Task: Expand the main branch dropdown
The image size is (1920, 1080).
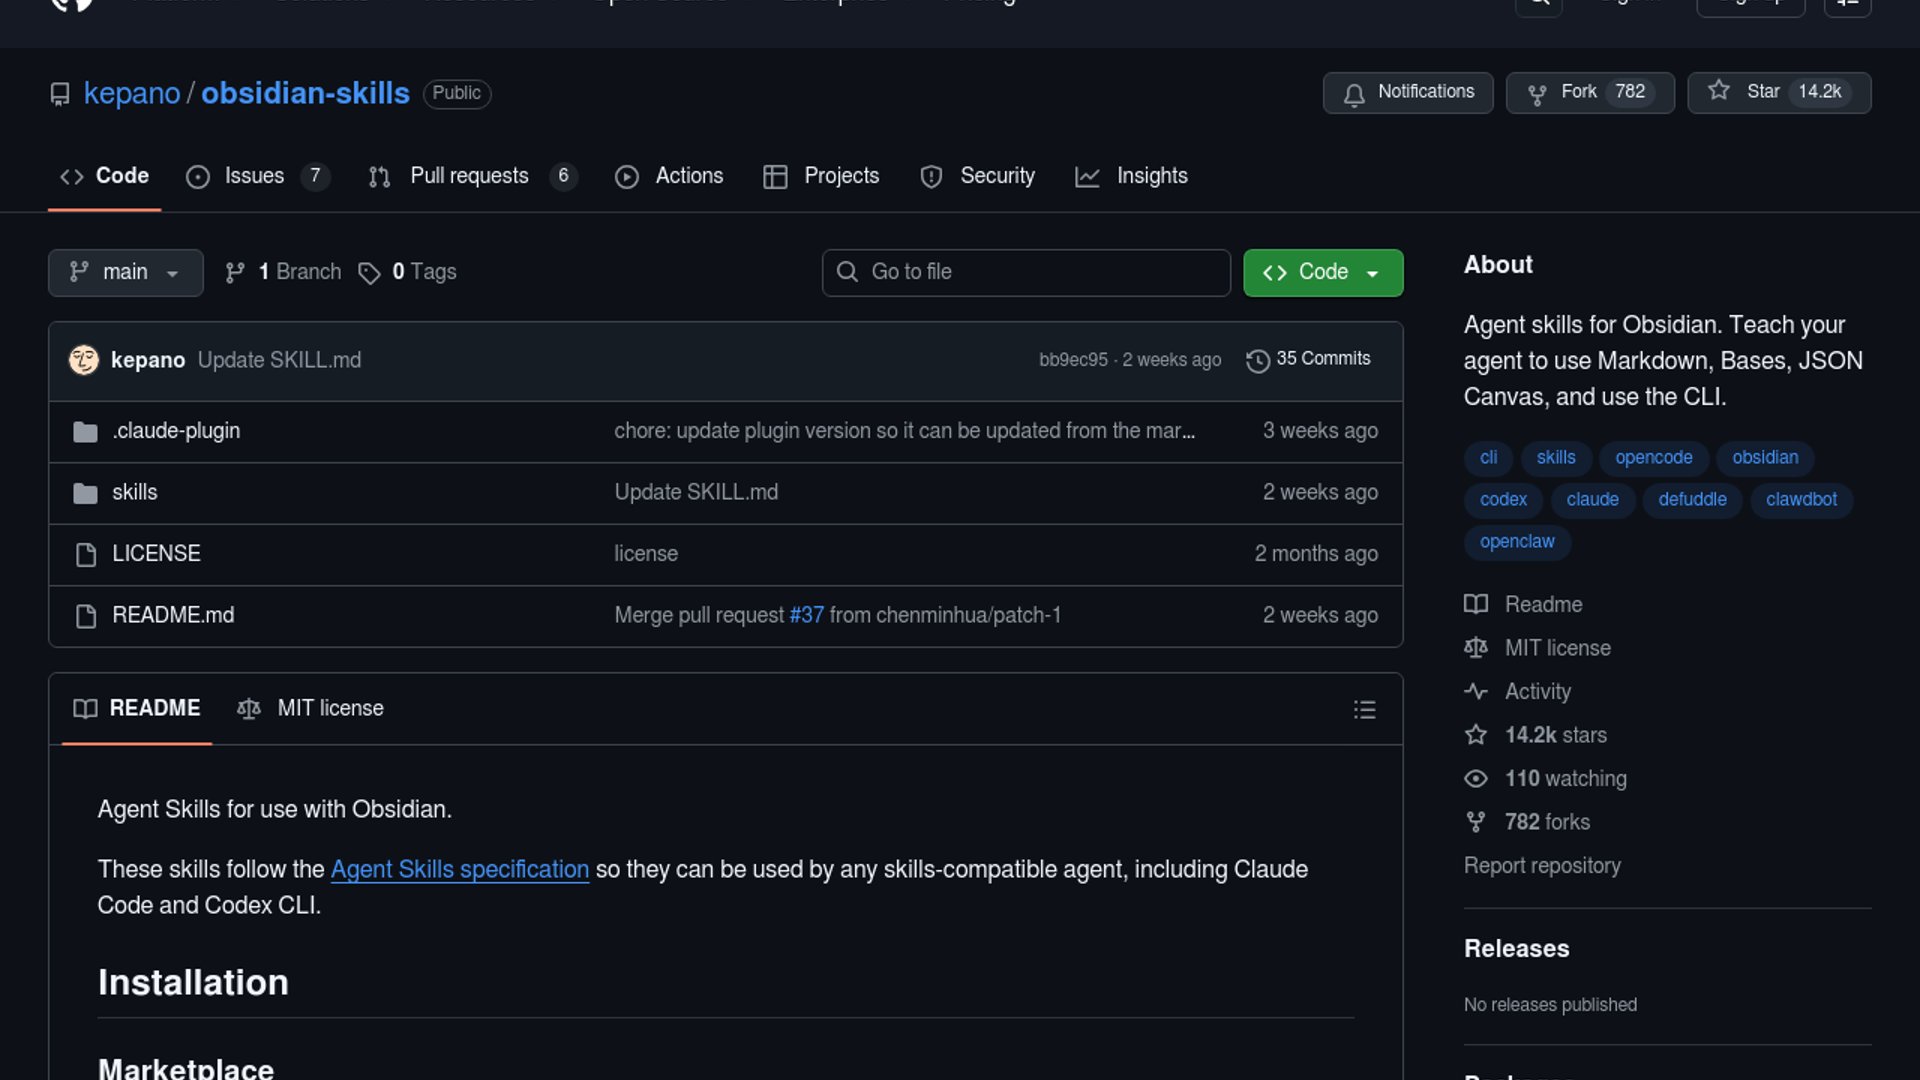Action: (125, 272)
